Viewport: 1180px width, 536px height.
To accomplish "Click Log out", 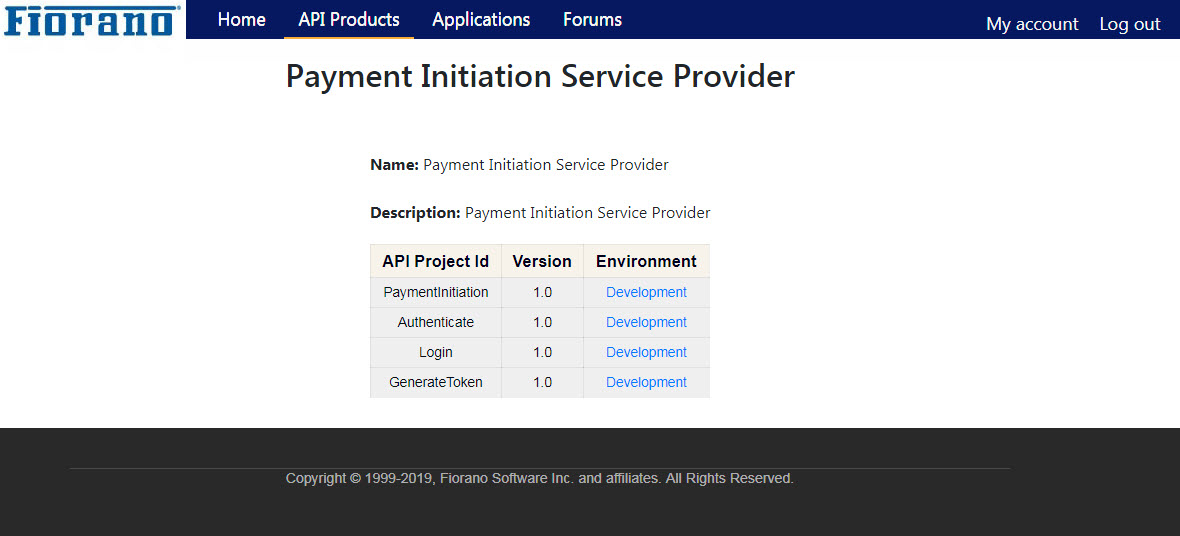I will click(x=1130, y=24).
